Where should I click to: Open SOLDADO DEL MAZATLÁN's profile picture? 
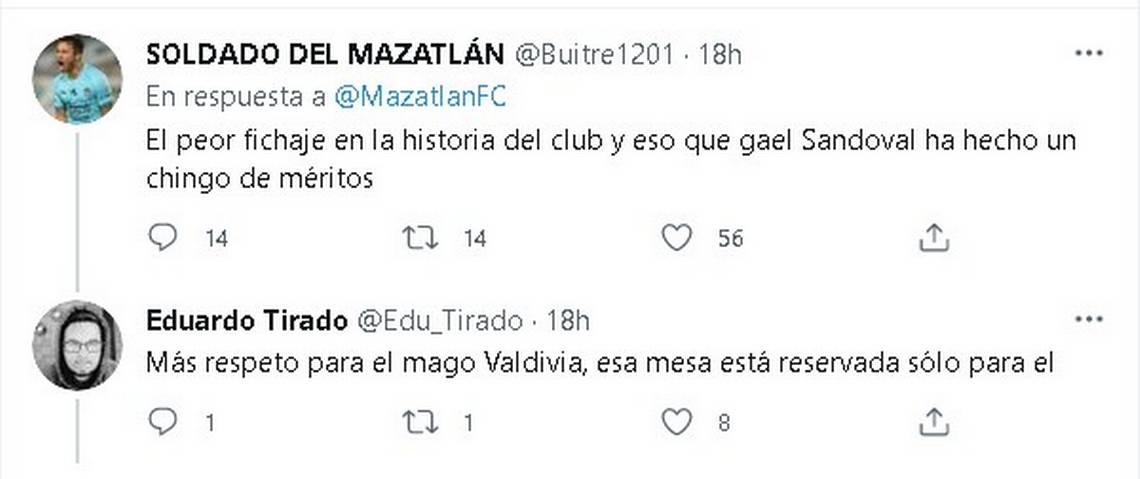(77, 79)
